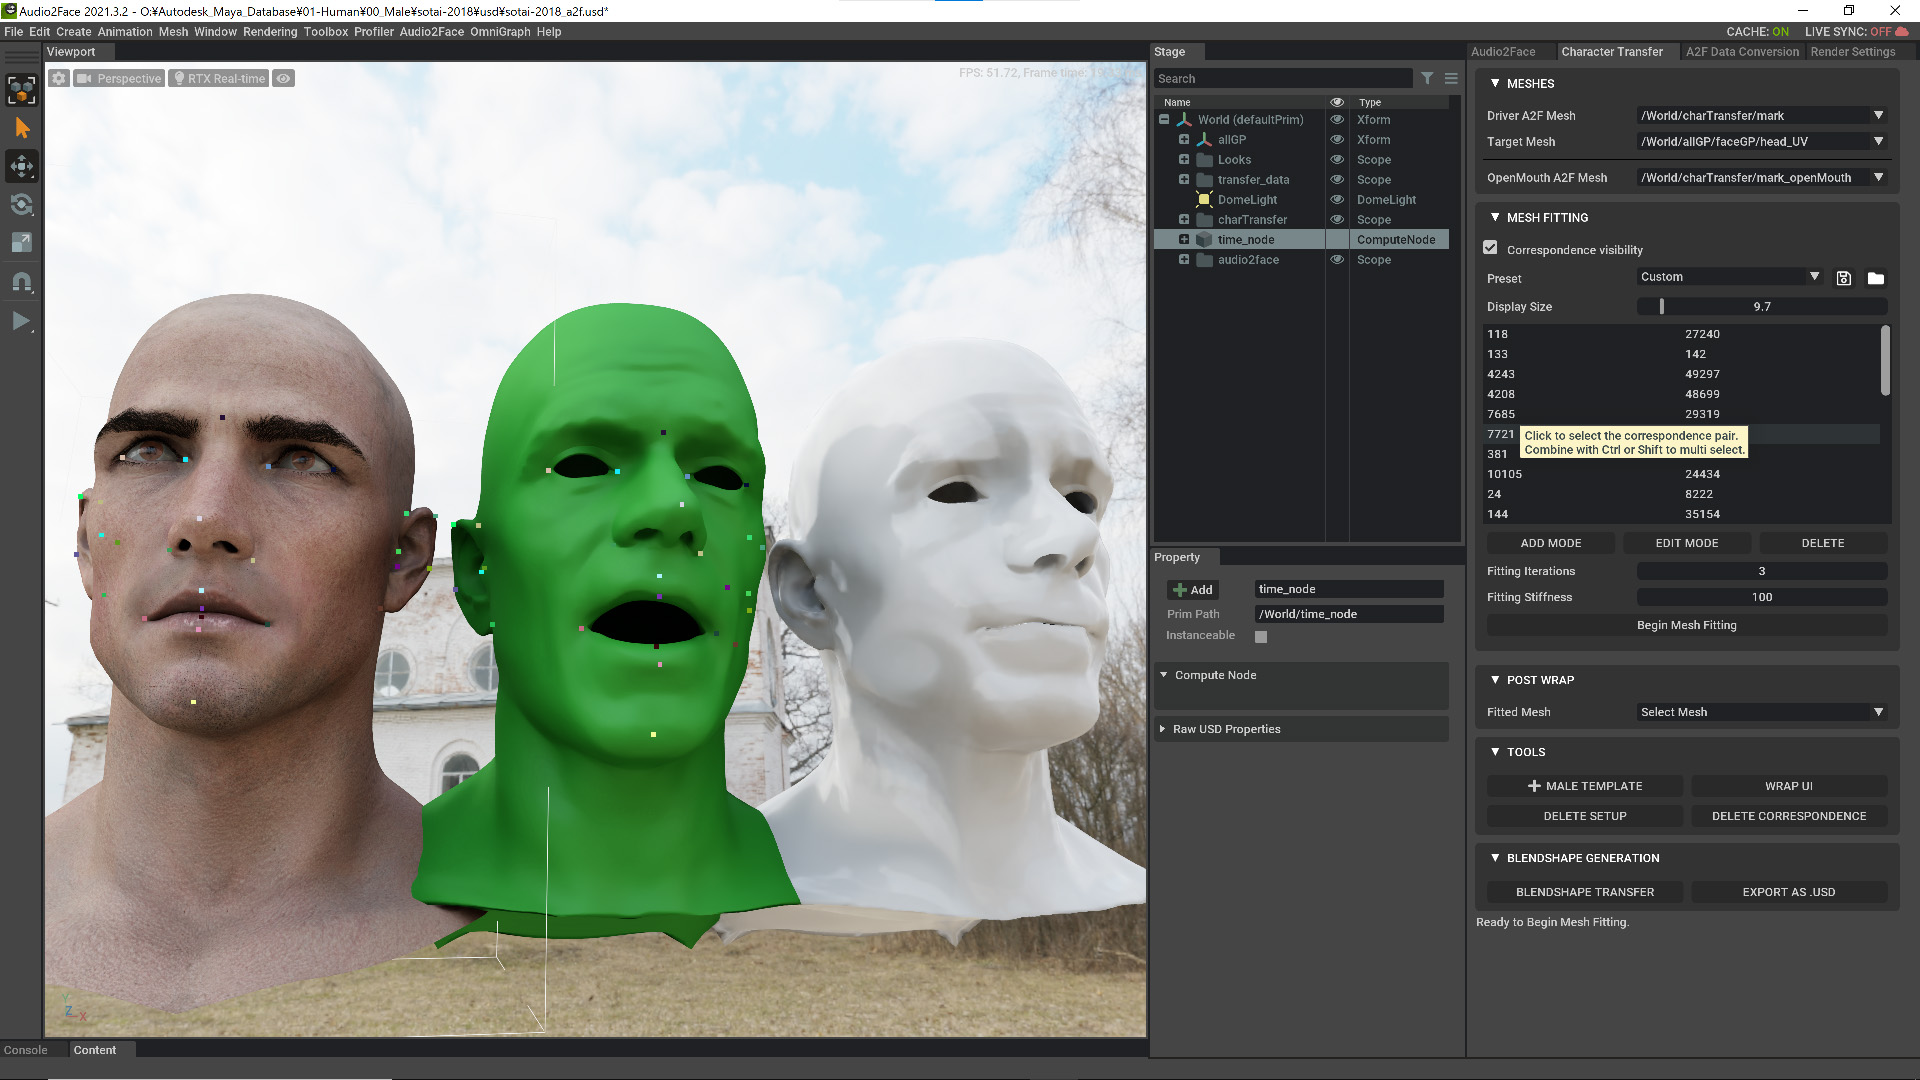1920x1080 pixels.
Task: Click the cloud icon beside Live Sync
Action: pyautogui.click(x=1902, y=31)
